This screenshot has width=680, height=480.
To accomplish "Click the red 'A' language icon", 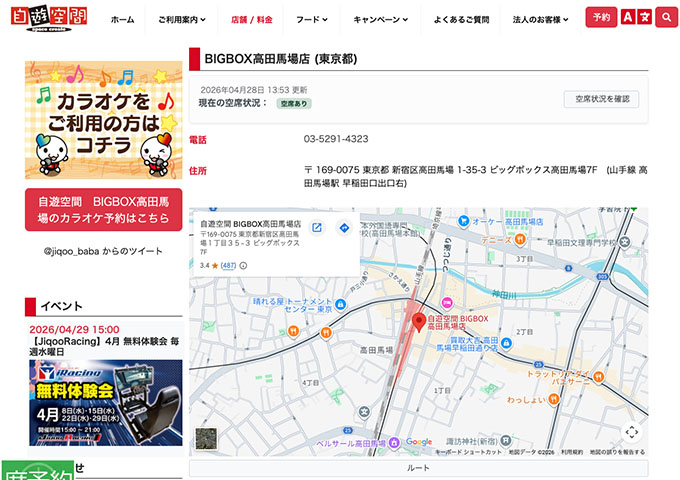I will pyautogui.click(x=628, y=17).
